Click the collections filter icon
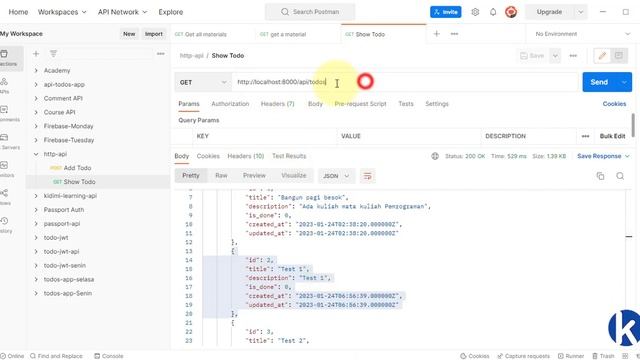This screenshot has height=360, width=640. [53, 53]
